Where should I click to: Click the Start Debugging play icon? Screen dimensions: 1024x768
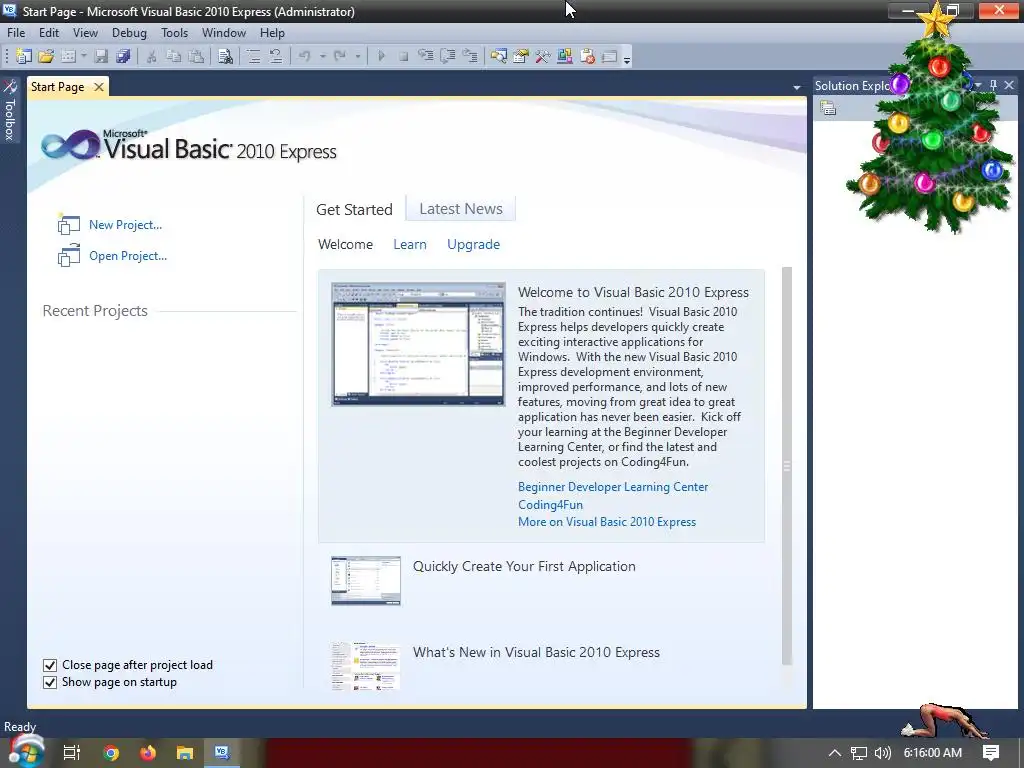[x=381, y=56]
